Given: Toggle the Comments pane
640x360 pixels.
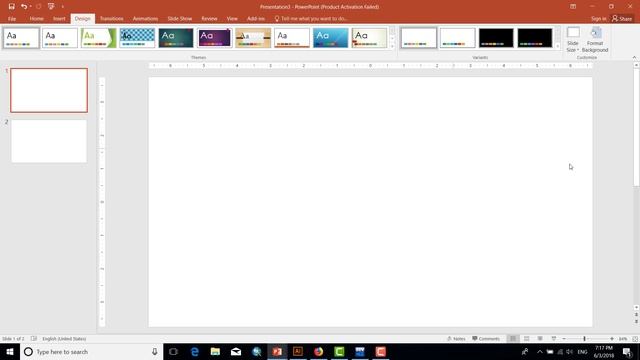Looking at the screenshot, I should 486,339.
